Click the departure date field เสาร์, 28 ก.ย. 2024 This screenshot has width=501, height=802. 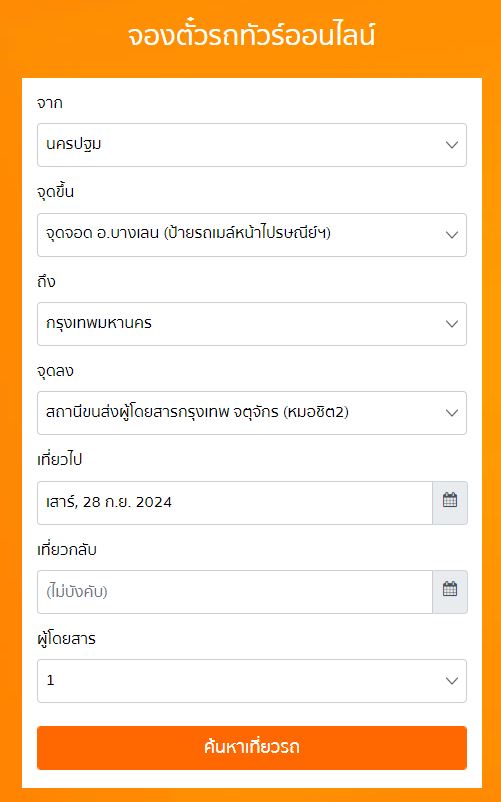tap(235, 502)
